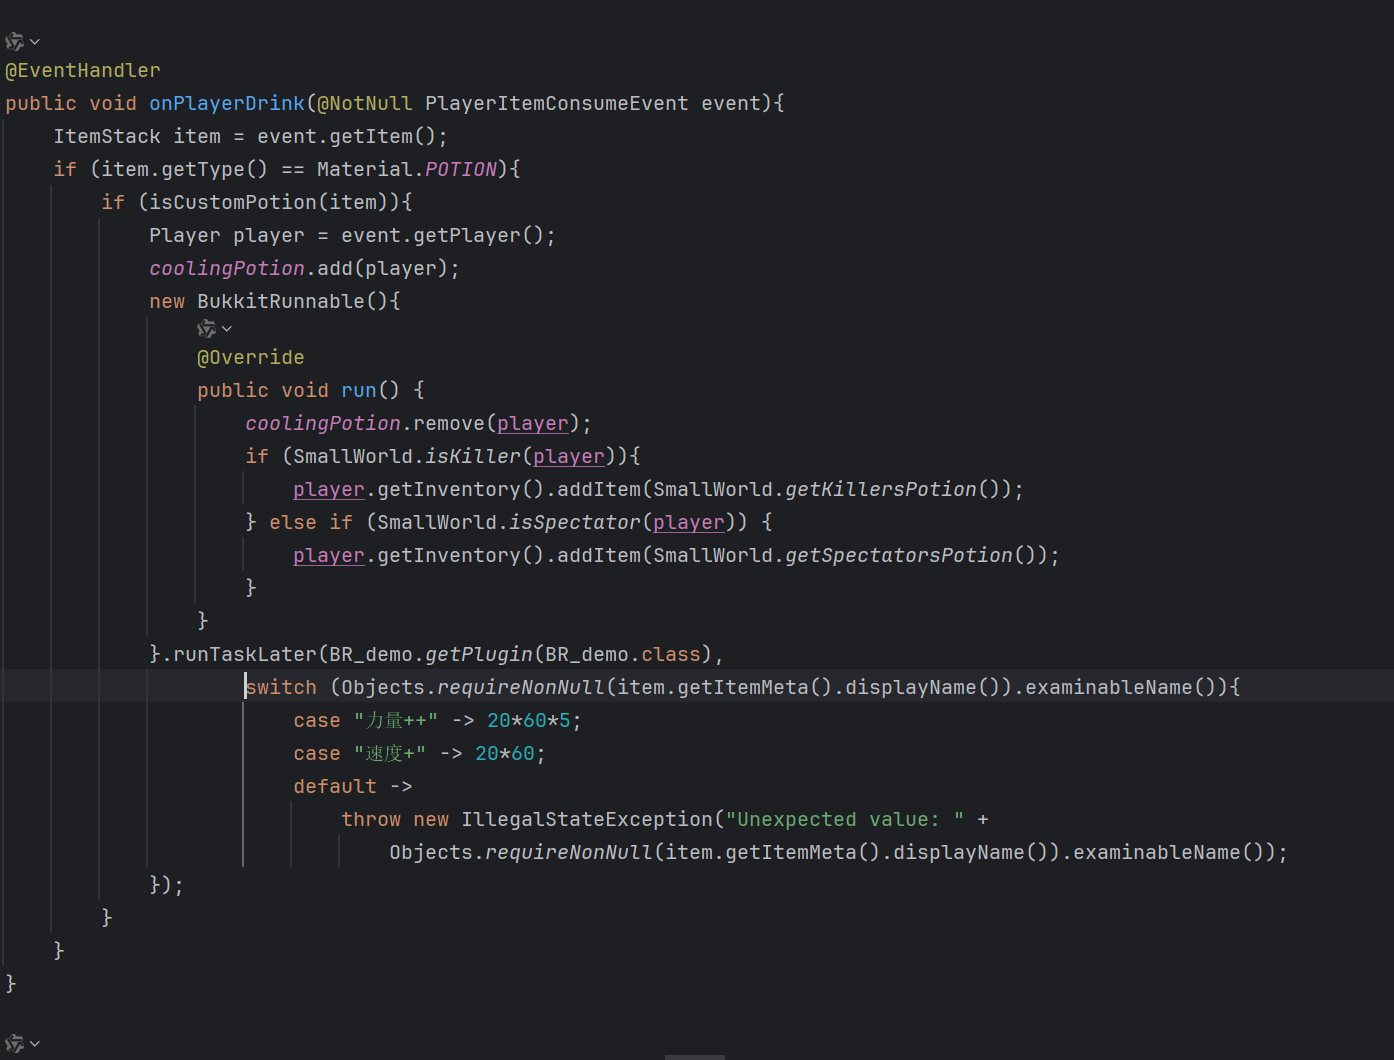Viewport: 1394px width, 1060px height.
Task: Click the inlay hint icon below the final brace
Action: [x=14, y=1043]
